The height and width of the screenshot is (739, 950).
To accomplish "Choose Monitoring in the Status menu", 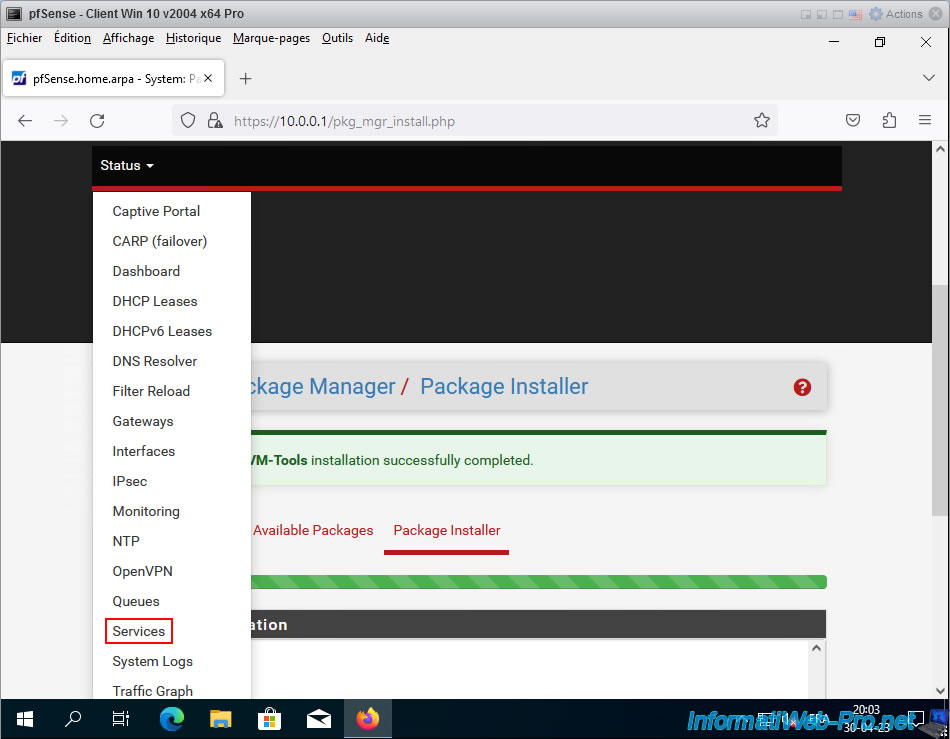I will (146, 511).
